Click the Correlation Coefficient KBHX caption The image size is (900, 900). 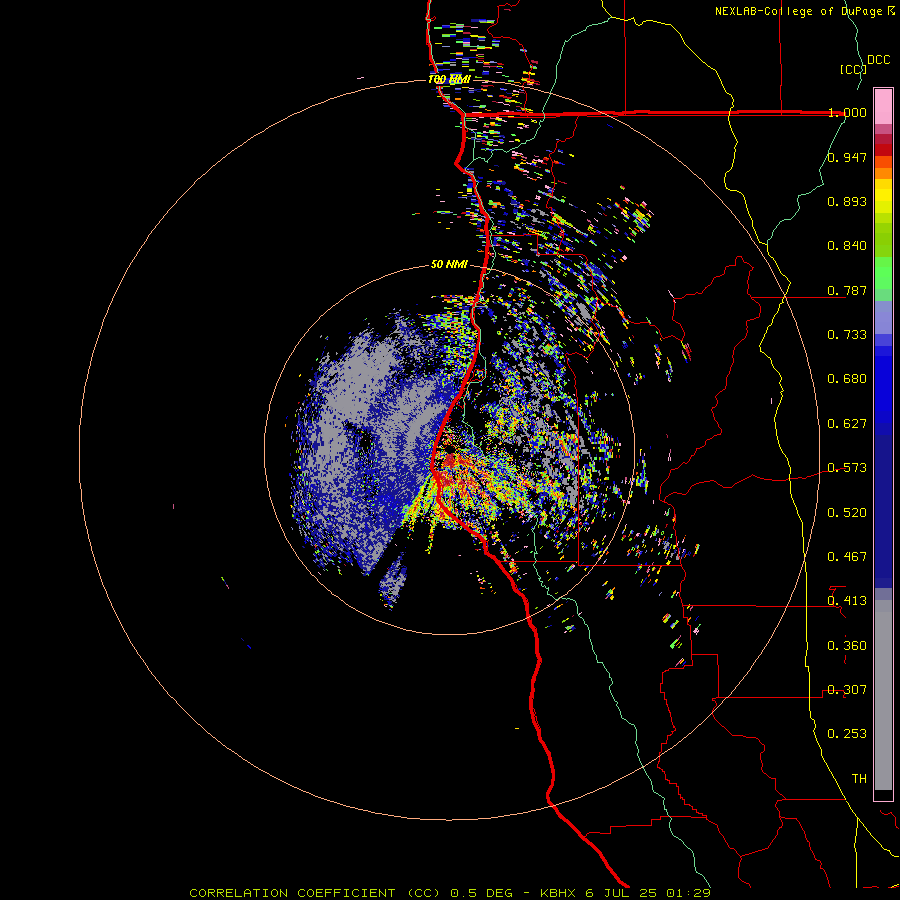(450, 893)
